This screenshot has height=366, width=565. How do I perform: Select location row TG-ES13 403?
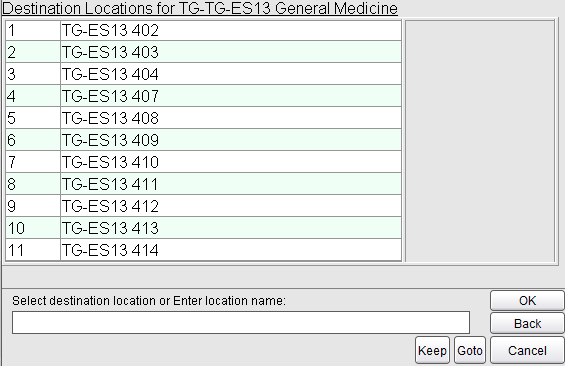[204, 52]
